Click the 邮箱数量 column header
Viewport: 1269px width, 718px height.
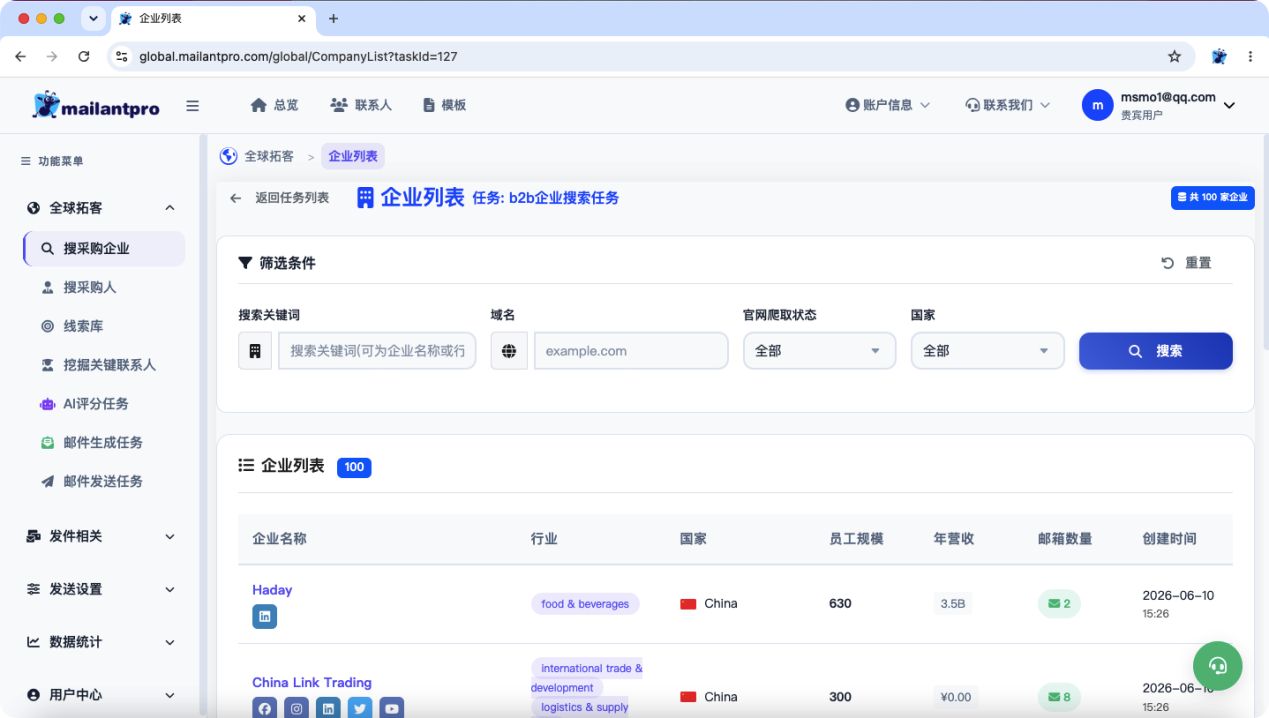click(x=1065, y=538)
